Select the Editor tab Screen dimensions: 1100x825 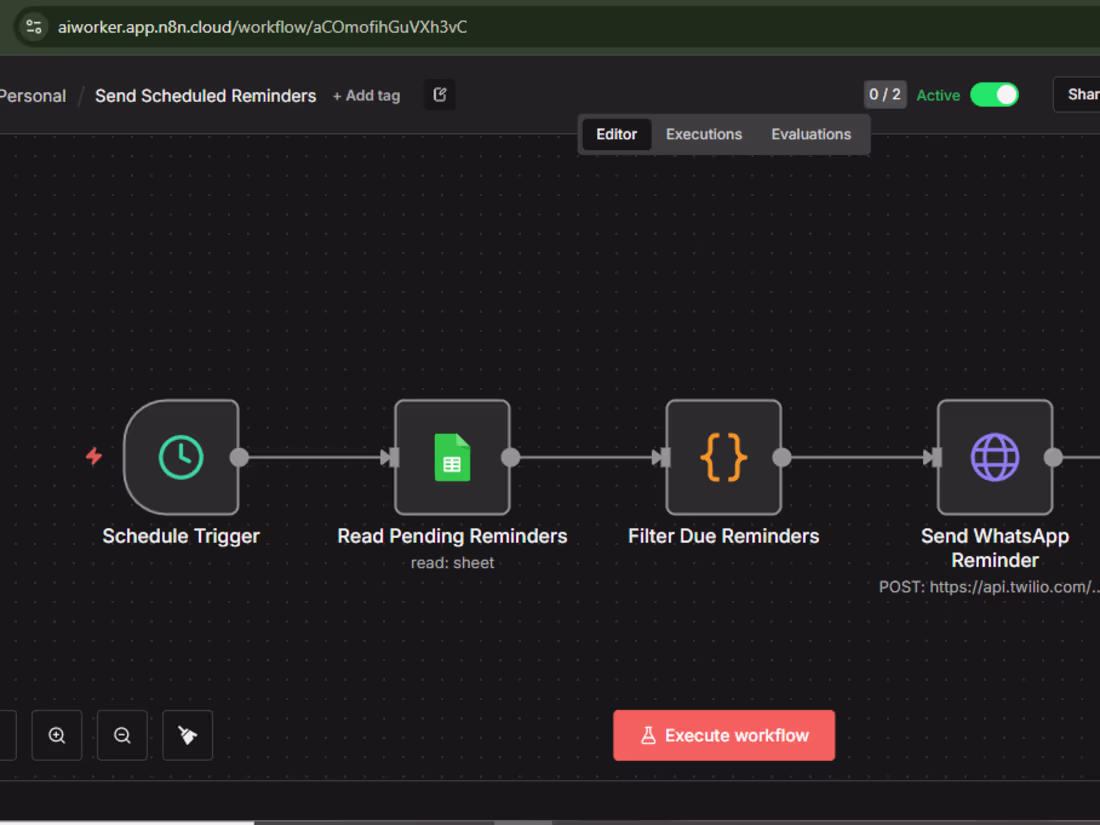[x=616, y=133]
